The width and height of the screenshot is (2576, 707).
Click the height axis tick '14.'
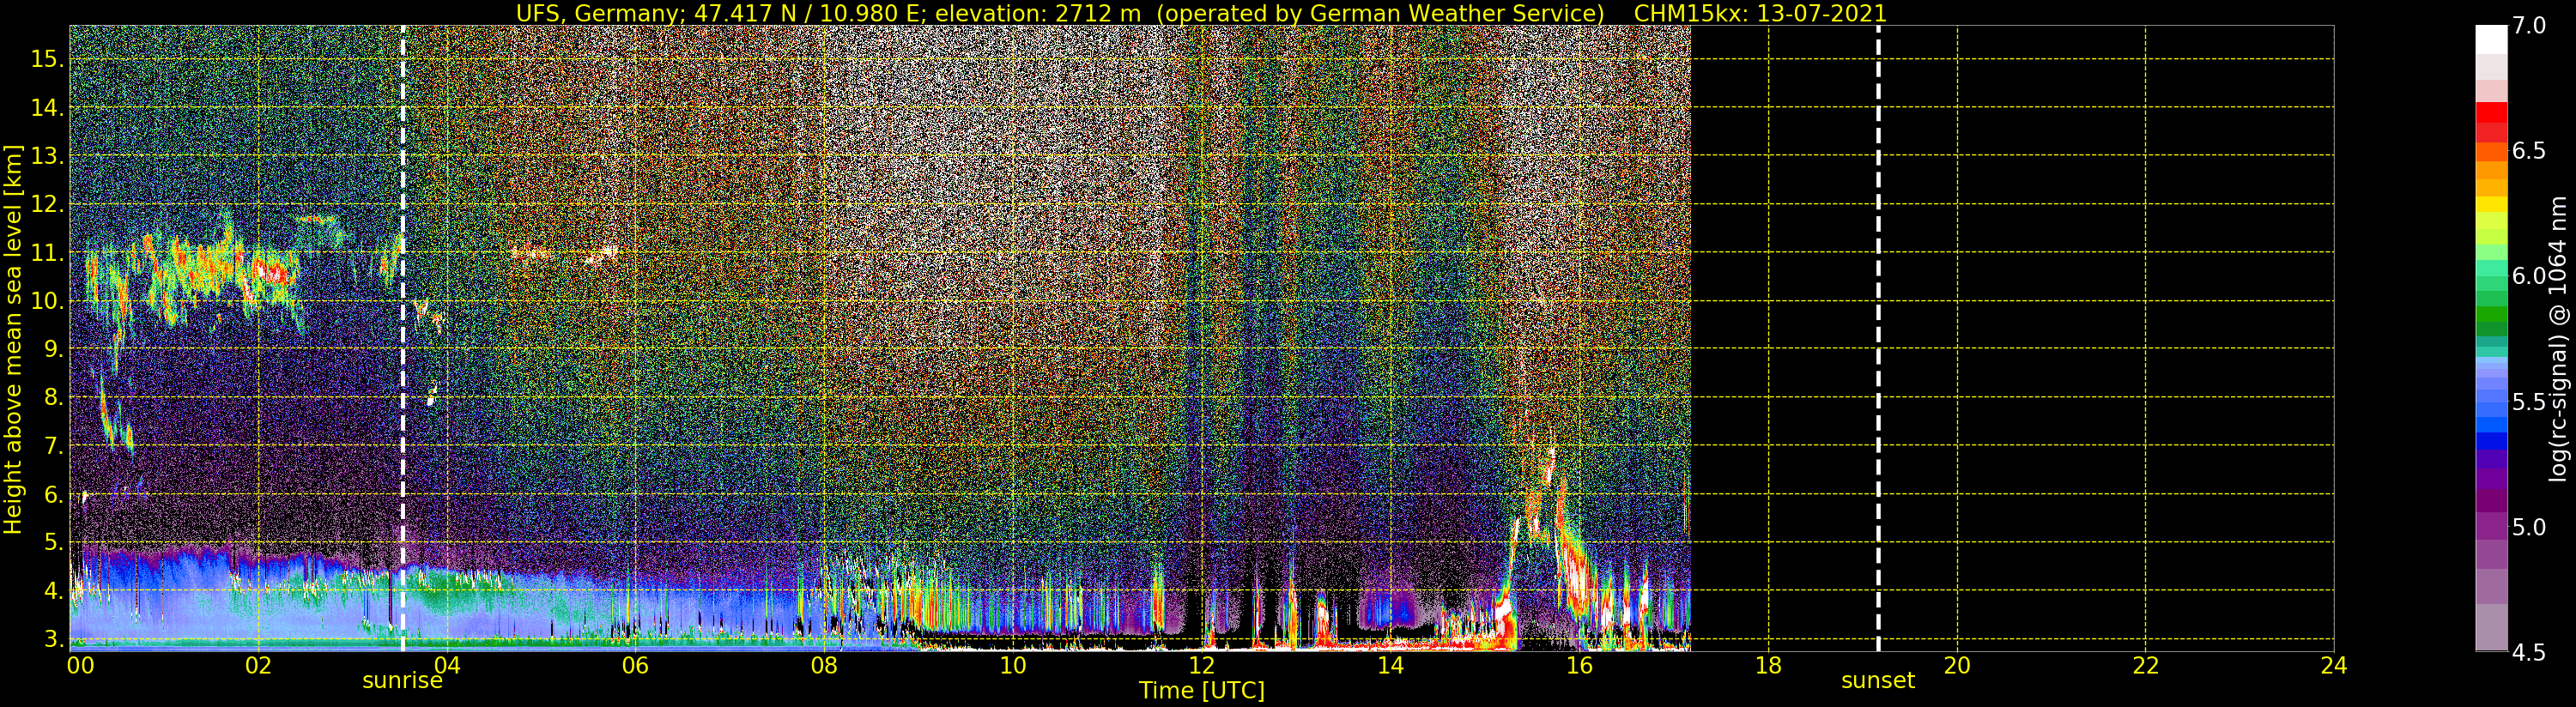click(x=47, y=108)
